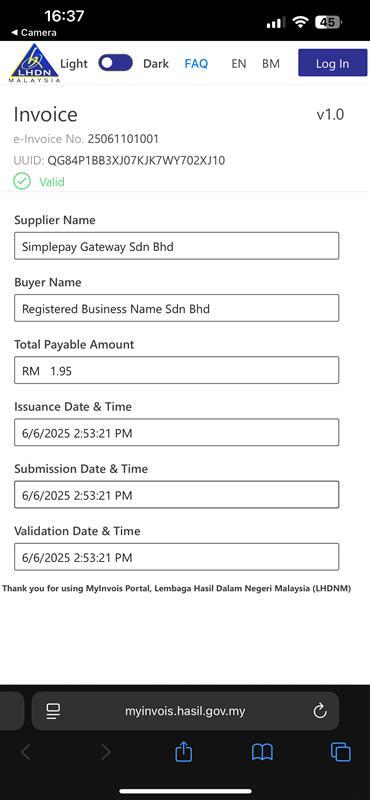Tap the green Valid checkmark icon
370x800 pixels.
tap(22, 181)
